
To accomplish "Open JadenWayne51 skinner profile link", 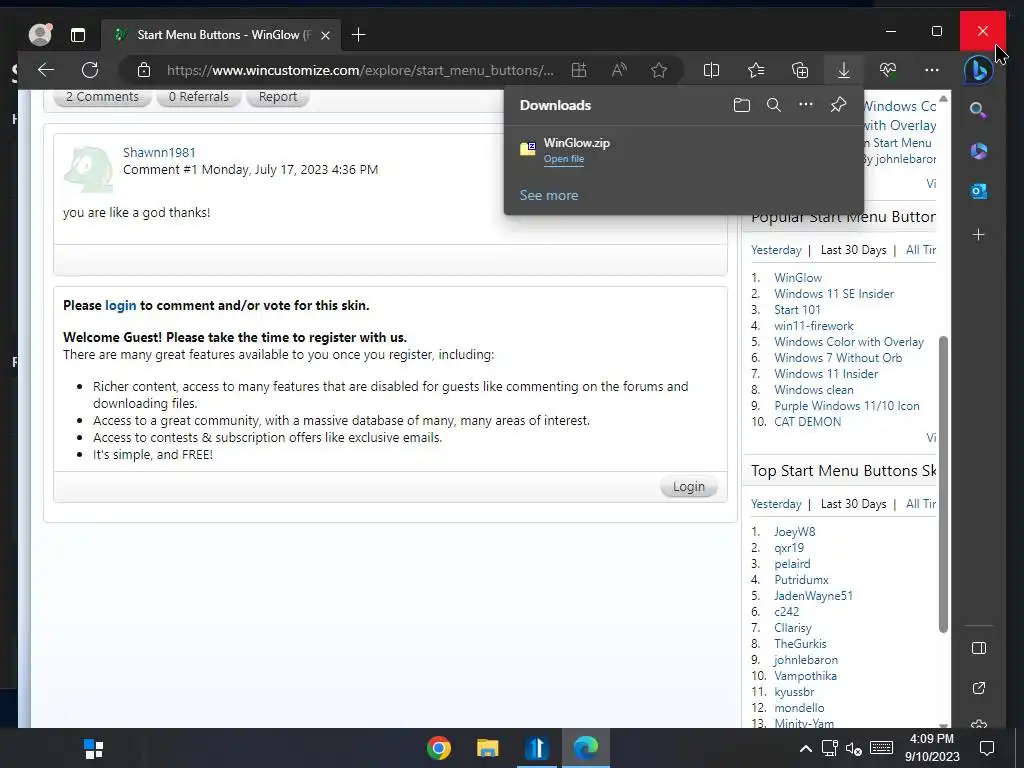I will tap(813, 596).
